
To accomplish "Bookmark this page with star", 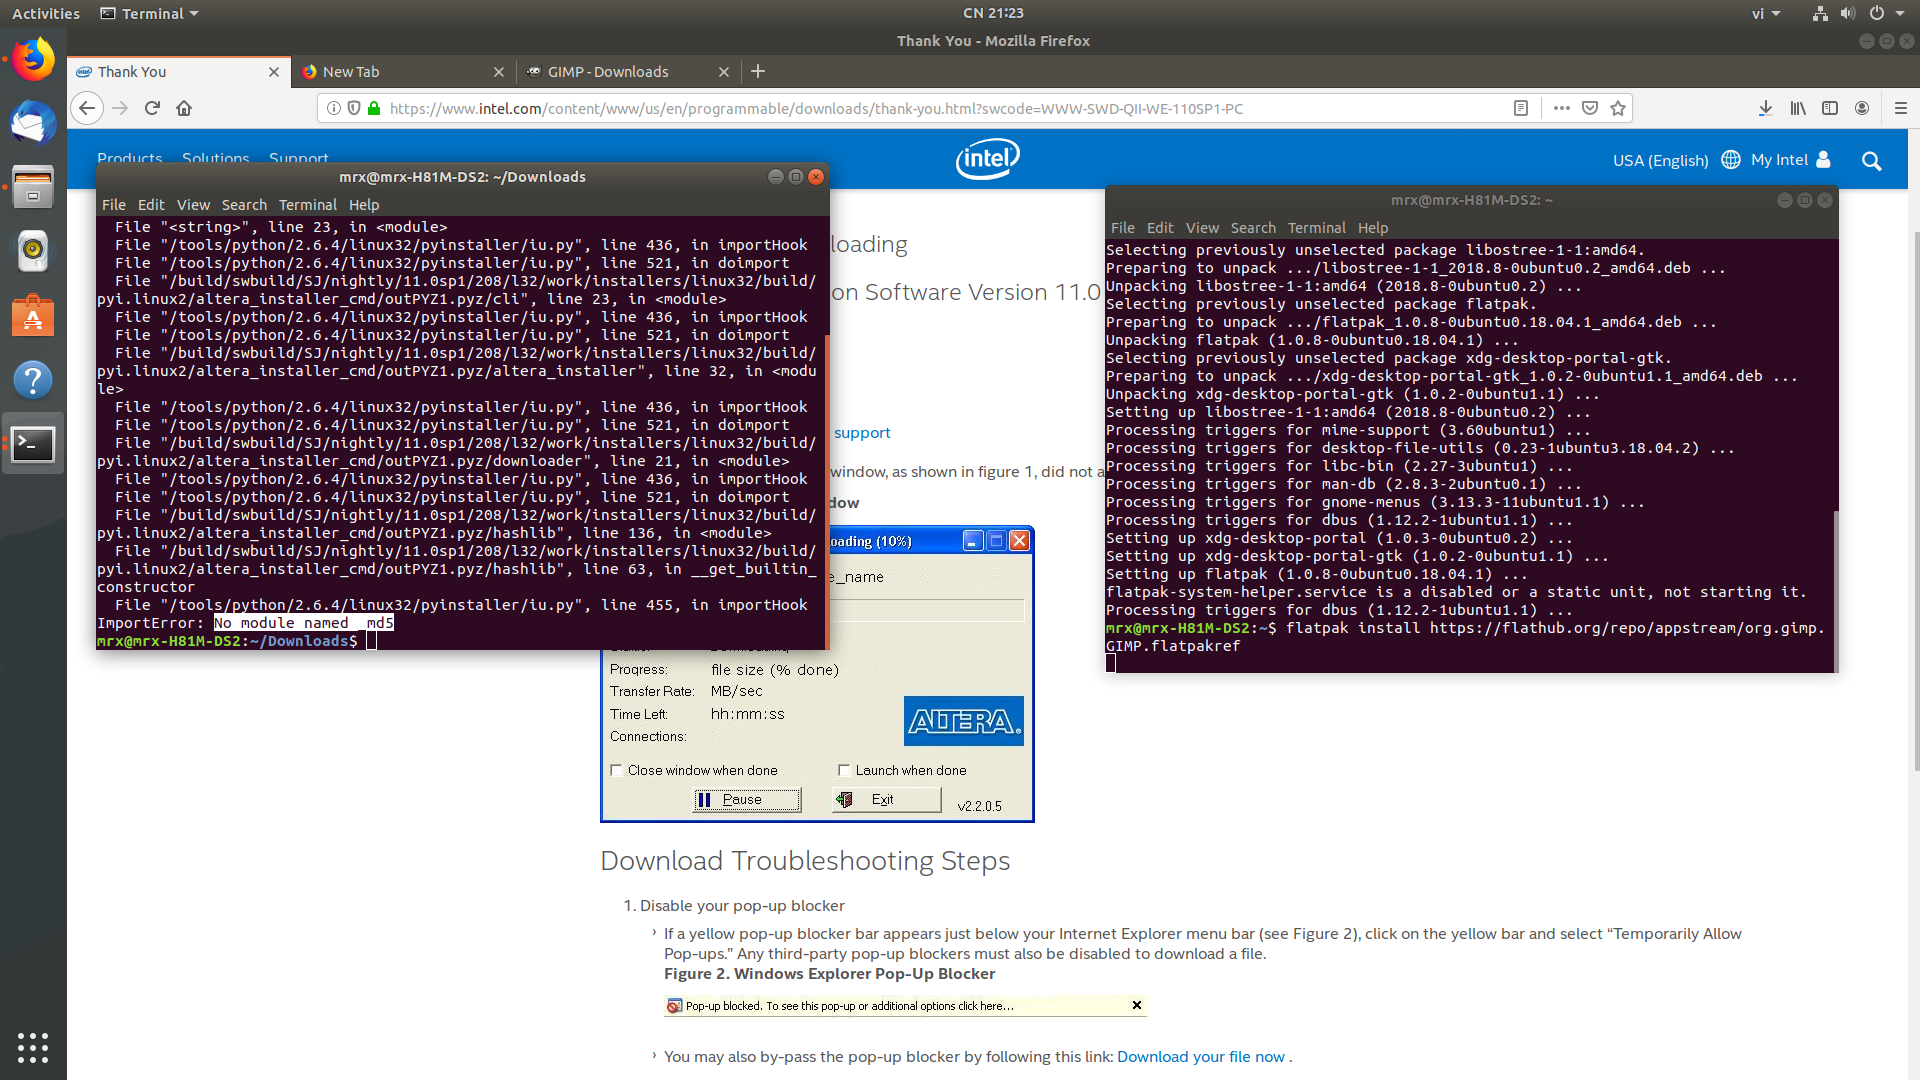I will [x=1618, y=108].
